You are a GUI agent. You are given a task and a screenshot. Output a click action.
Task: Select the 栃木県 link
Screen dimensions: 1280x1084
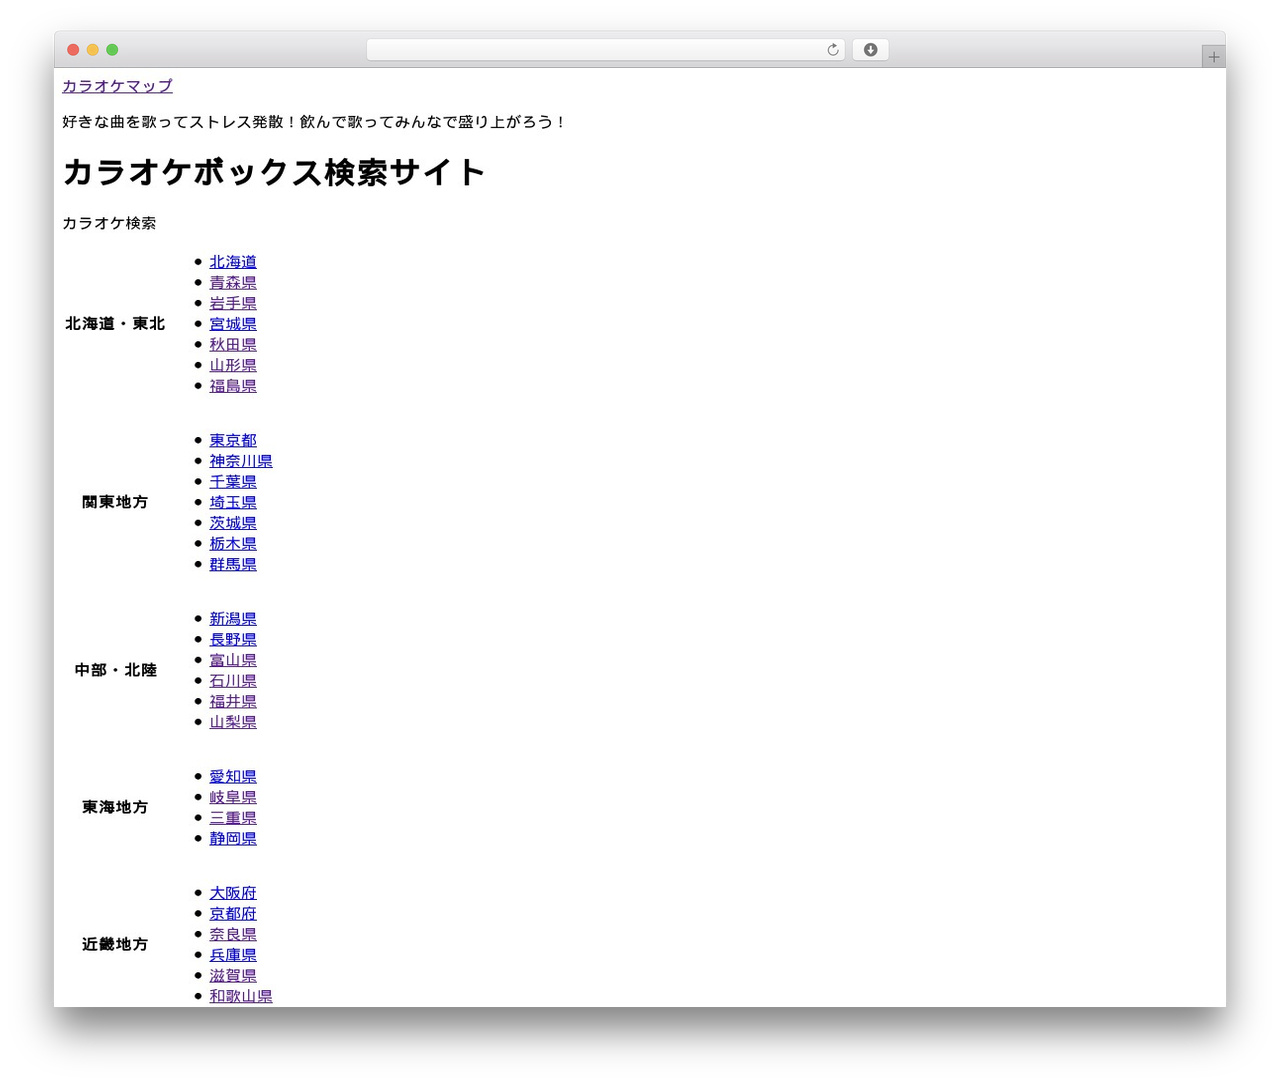(233, 544)
